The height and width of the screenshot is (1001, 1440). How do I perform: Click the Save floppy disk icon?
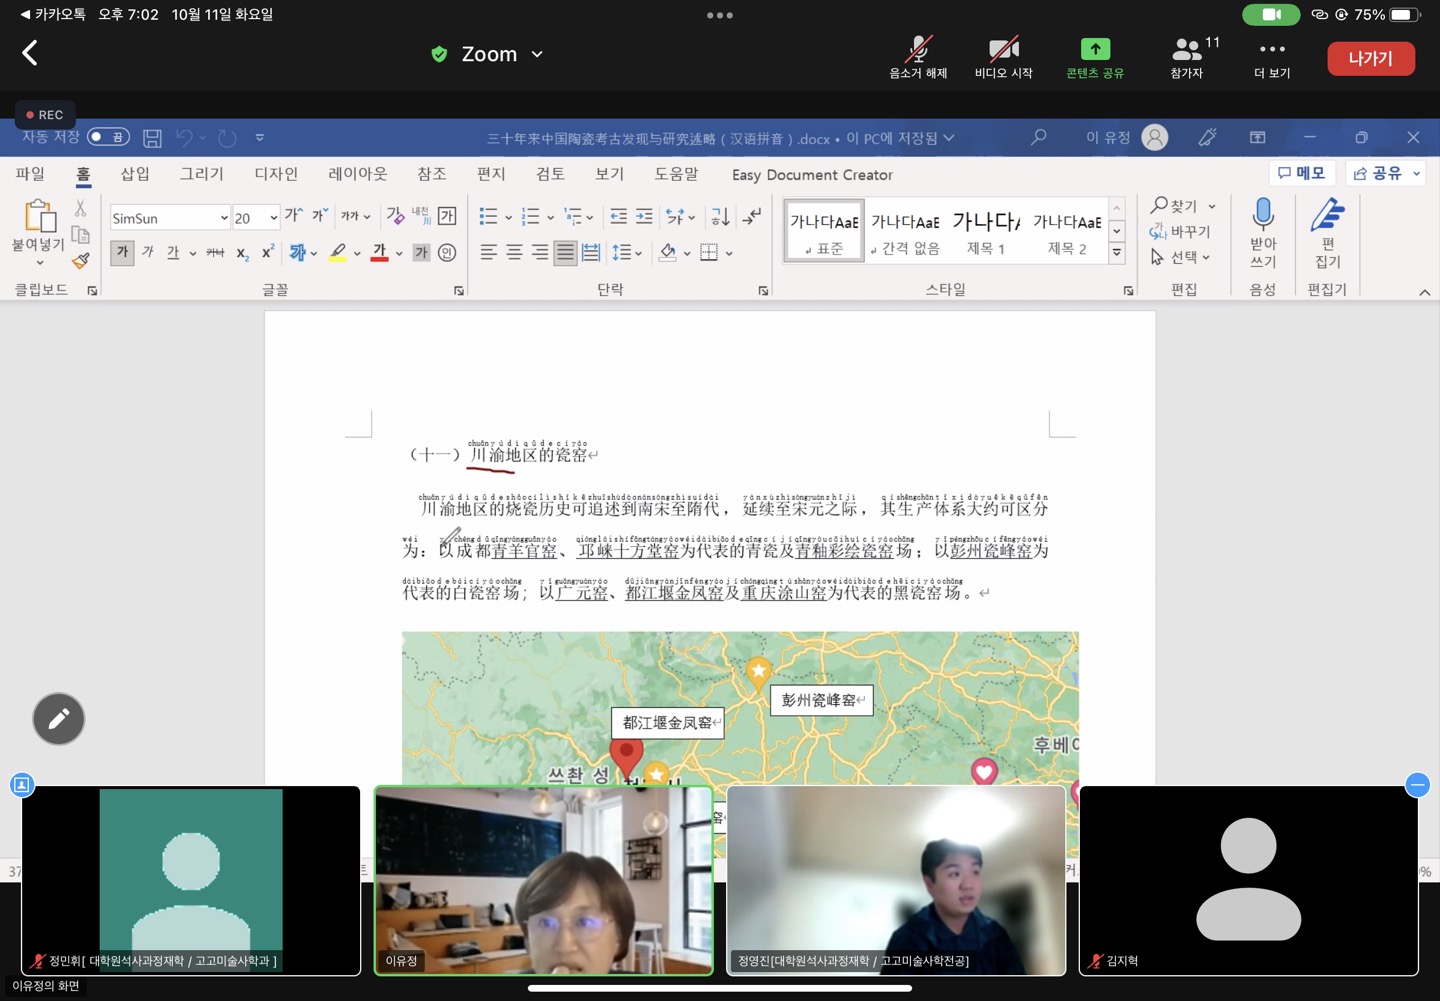152,138
